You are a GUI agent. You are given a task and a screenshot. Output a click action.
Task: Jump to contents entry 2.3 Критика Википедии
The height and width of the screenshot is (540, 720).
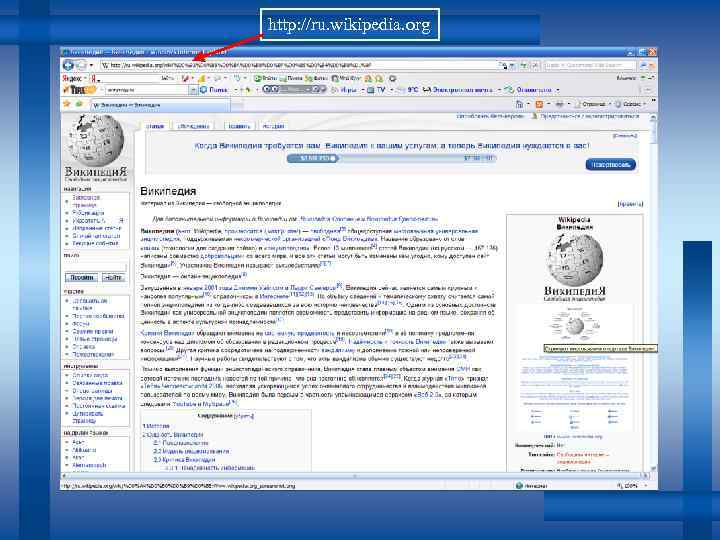(184, 459)
